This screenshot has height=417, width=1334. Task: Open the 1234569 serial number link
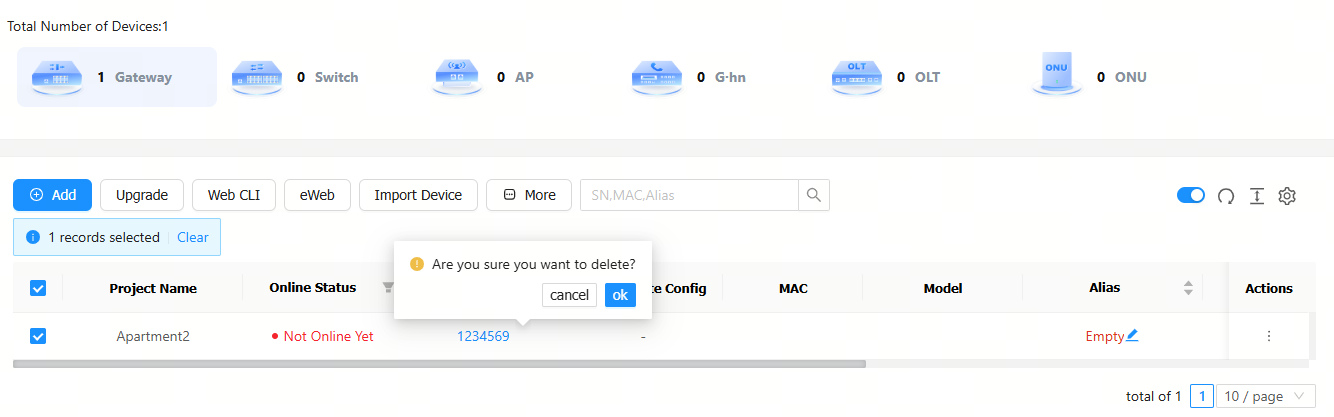[483, 336]
